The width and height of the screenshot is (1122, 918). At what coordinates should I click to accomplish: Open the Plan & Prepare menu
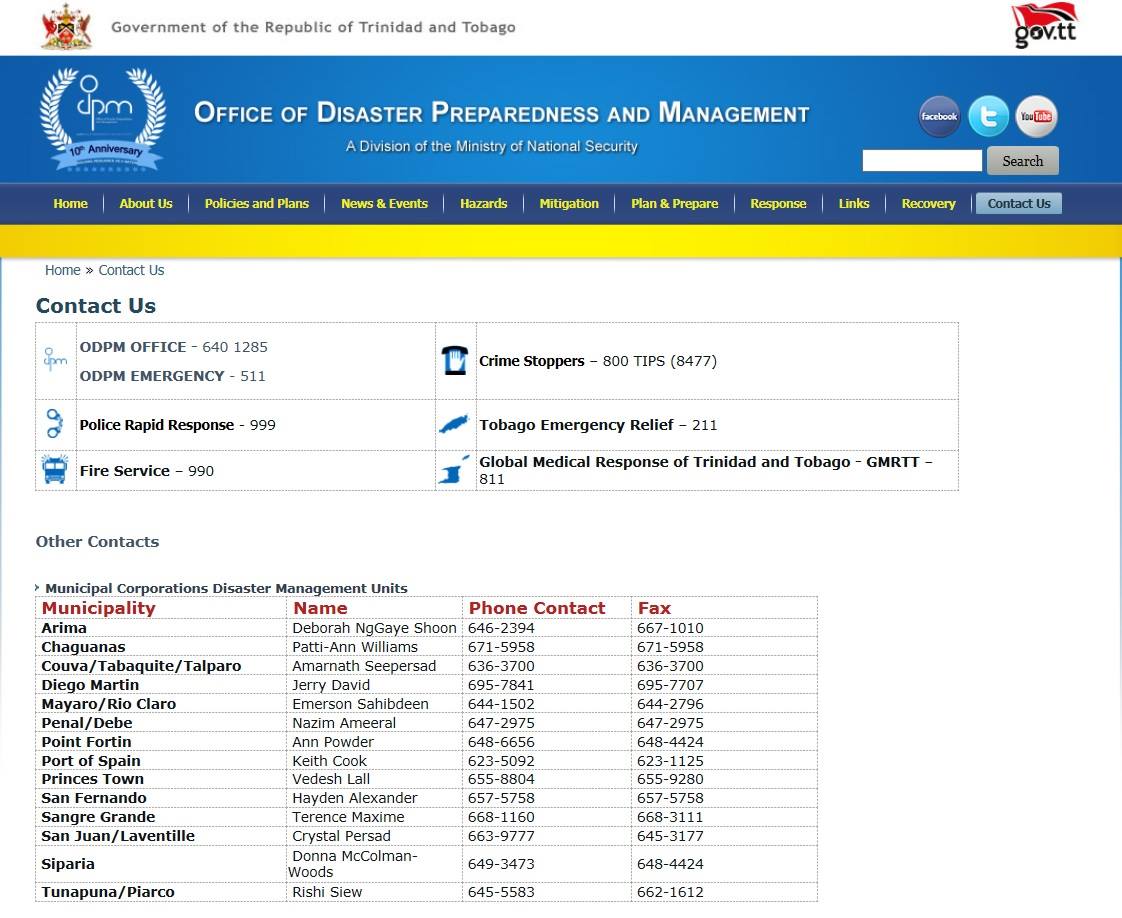coord(674,204)
